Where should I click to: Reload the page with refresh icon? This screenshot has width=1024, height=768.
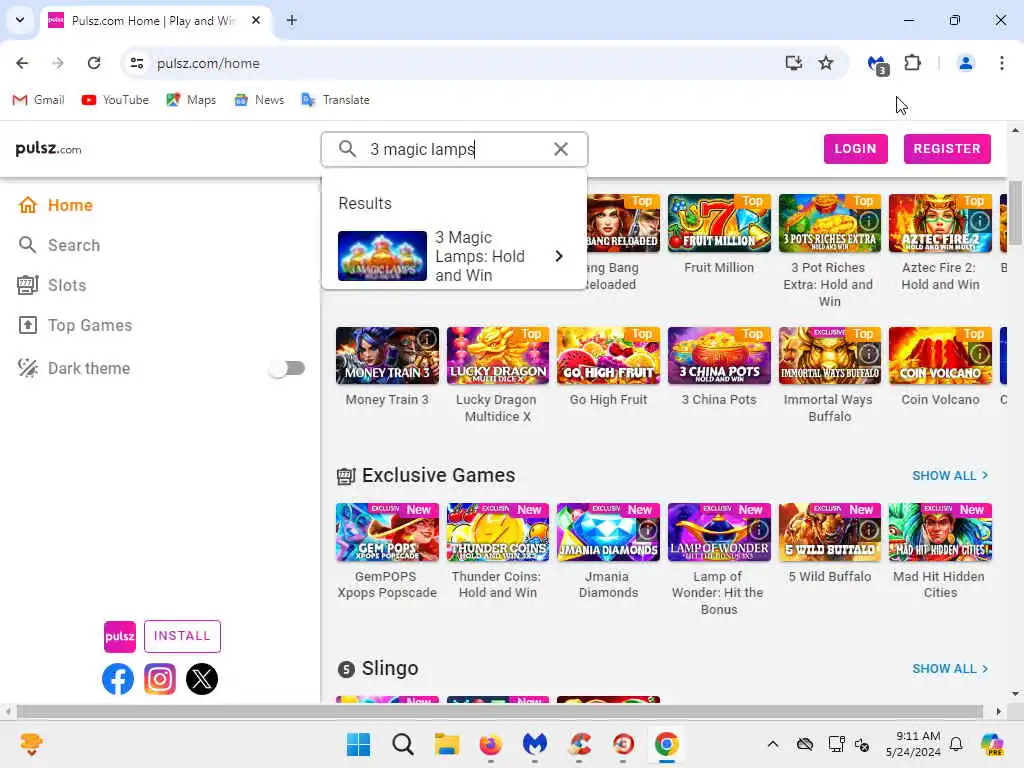tap(94, 63)
